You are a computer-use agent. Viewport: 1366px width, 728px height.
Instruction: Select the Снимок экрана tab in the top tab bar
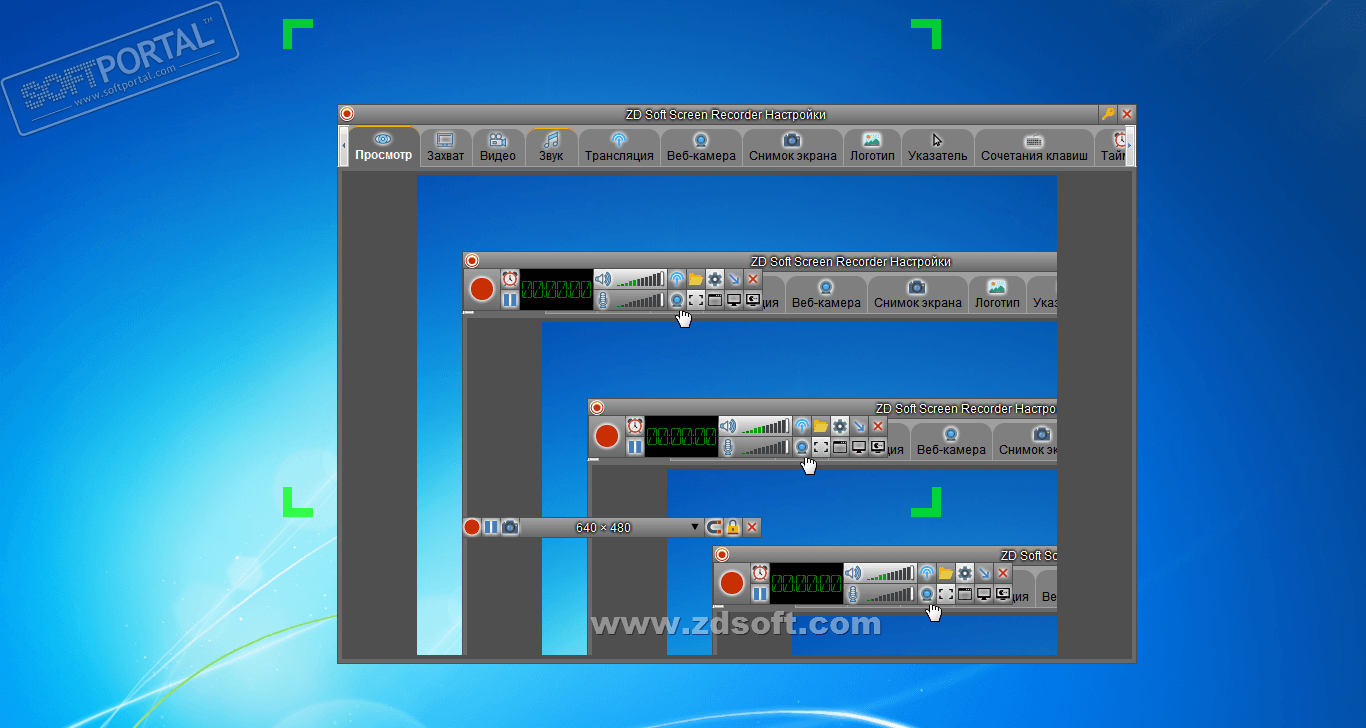(x=792, y=146)
